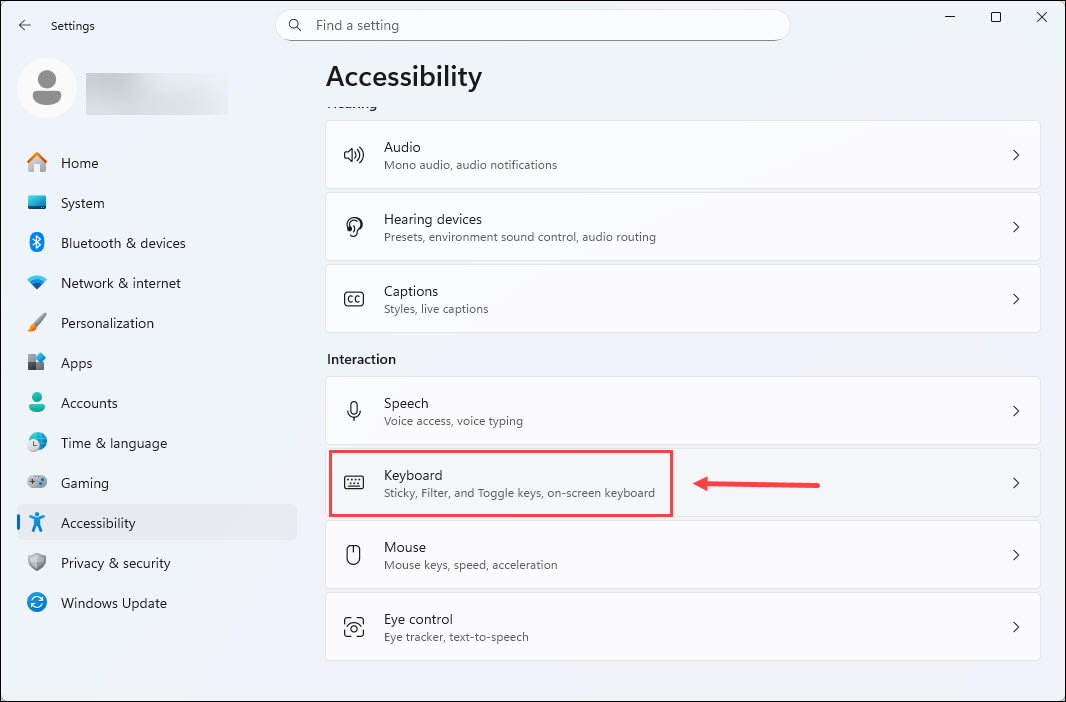Click the user profile avatar
The image size is (1066, 702).
(x=46, y=88)
